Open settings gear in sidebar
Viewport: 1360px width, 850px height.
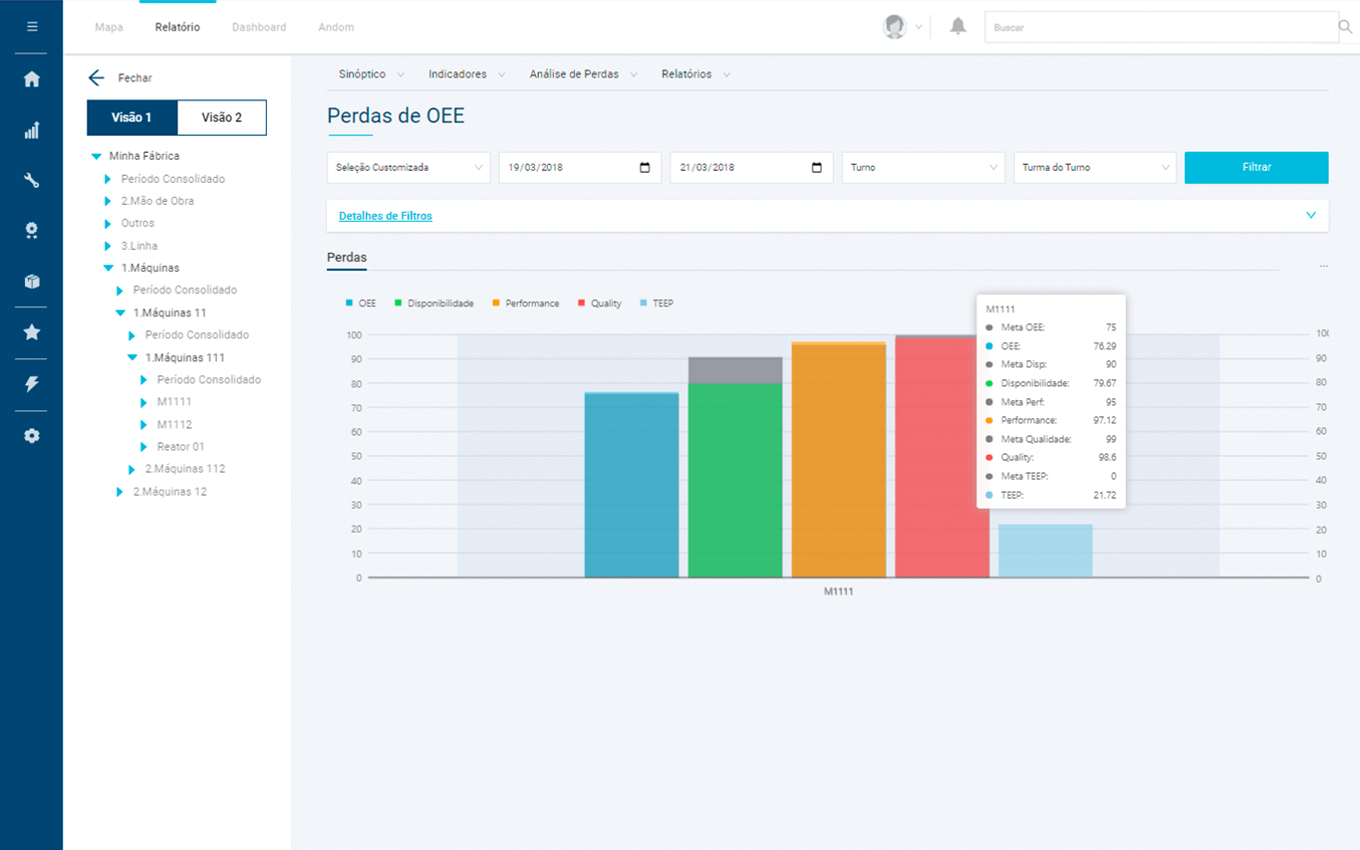pos(32,436)
